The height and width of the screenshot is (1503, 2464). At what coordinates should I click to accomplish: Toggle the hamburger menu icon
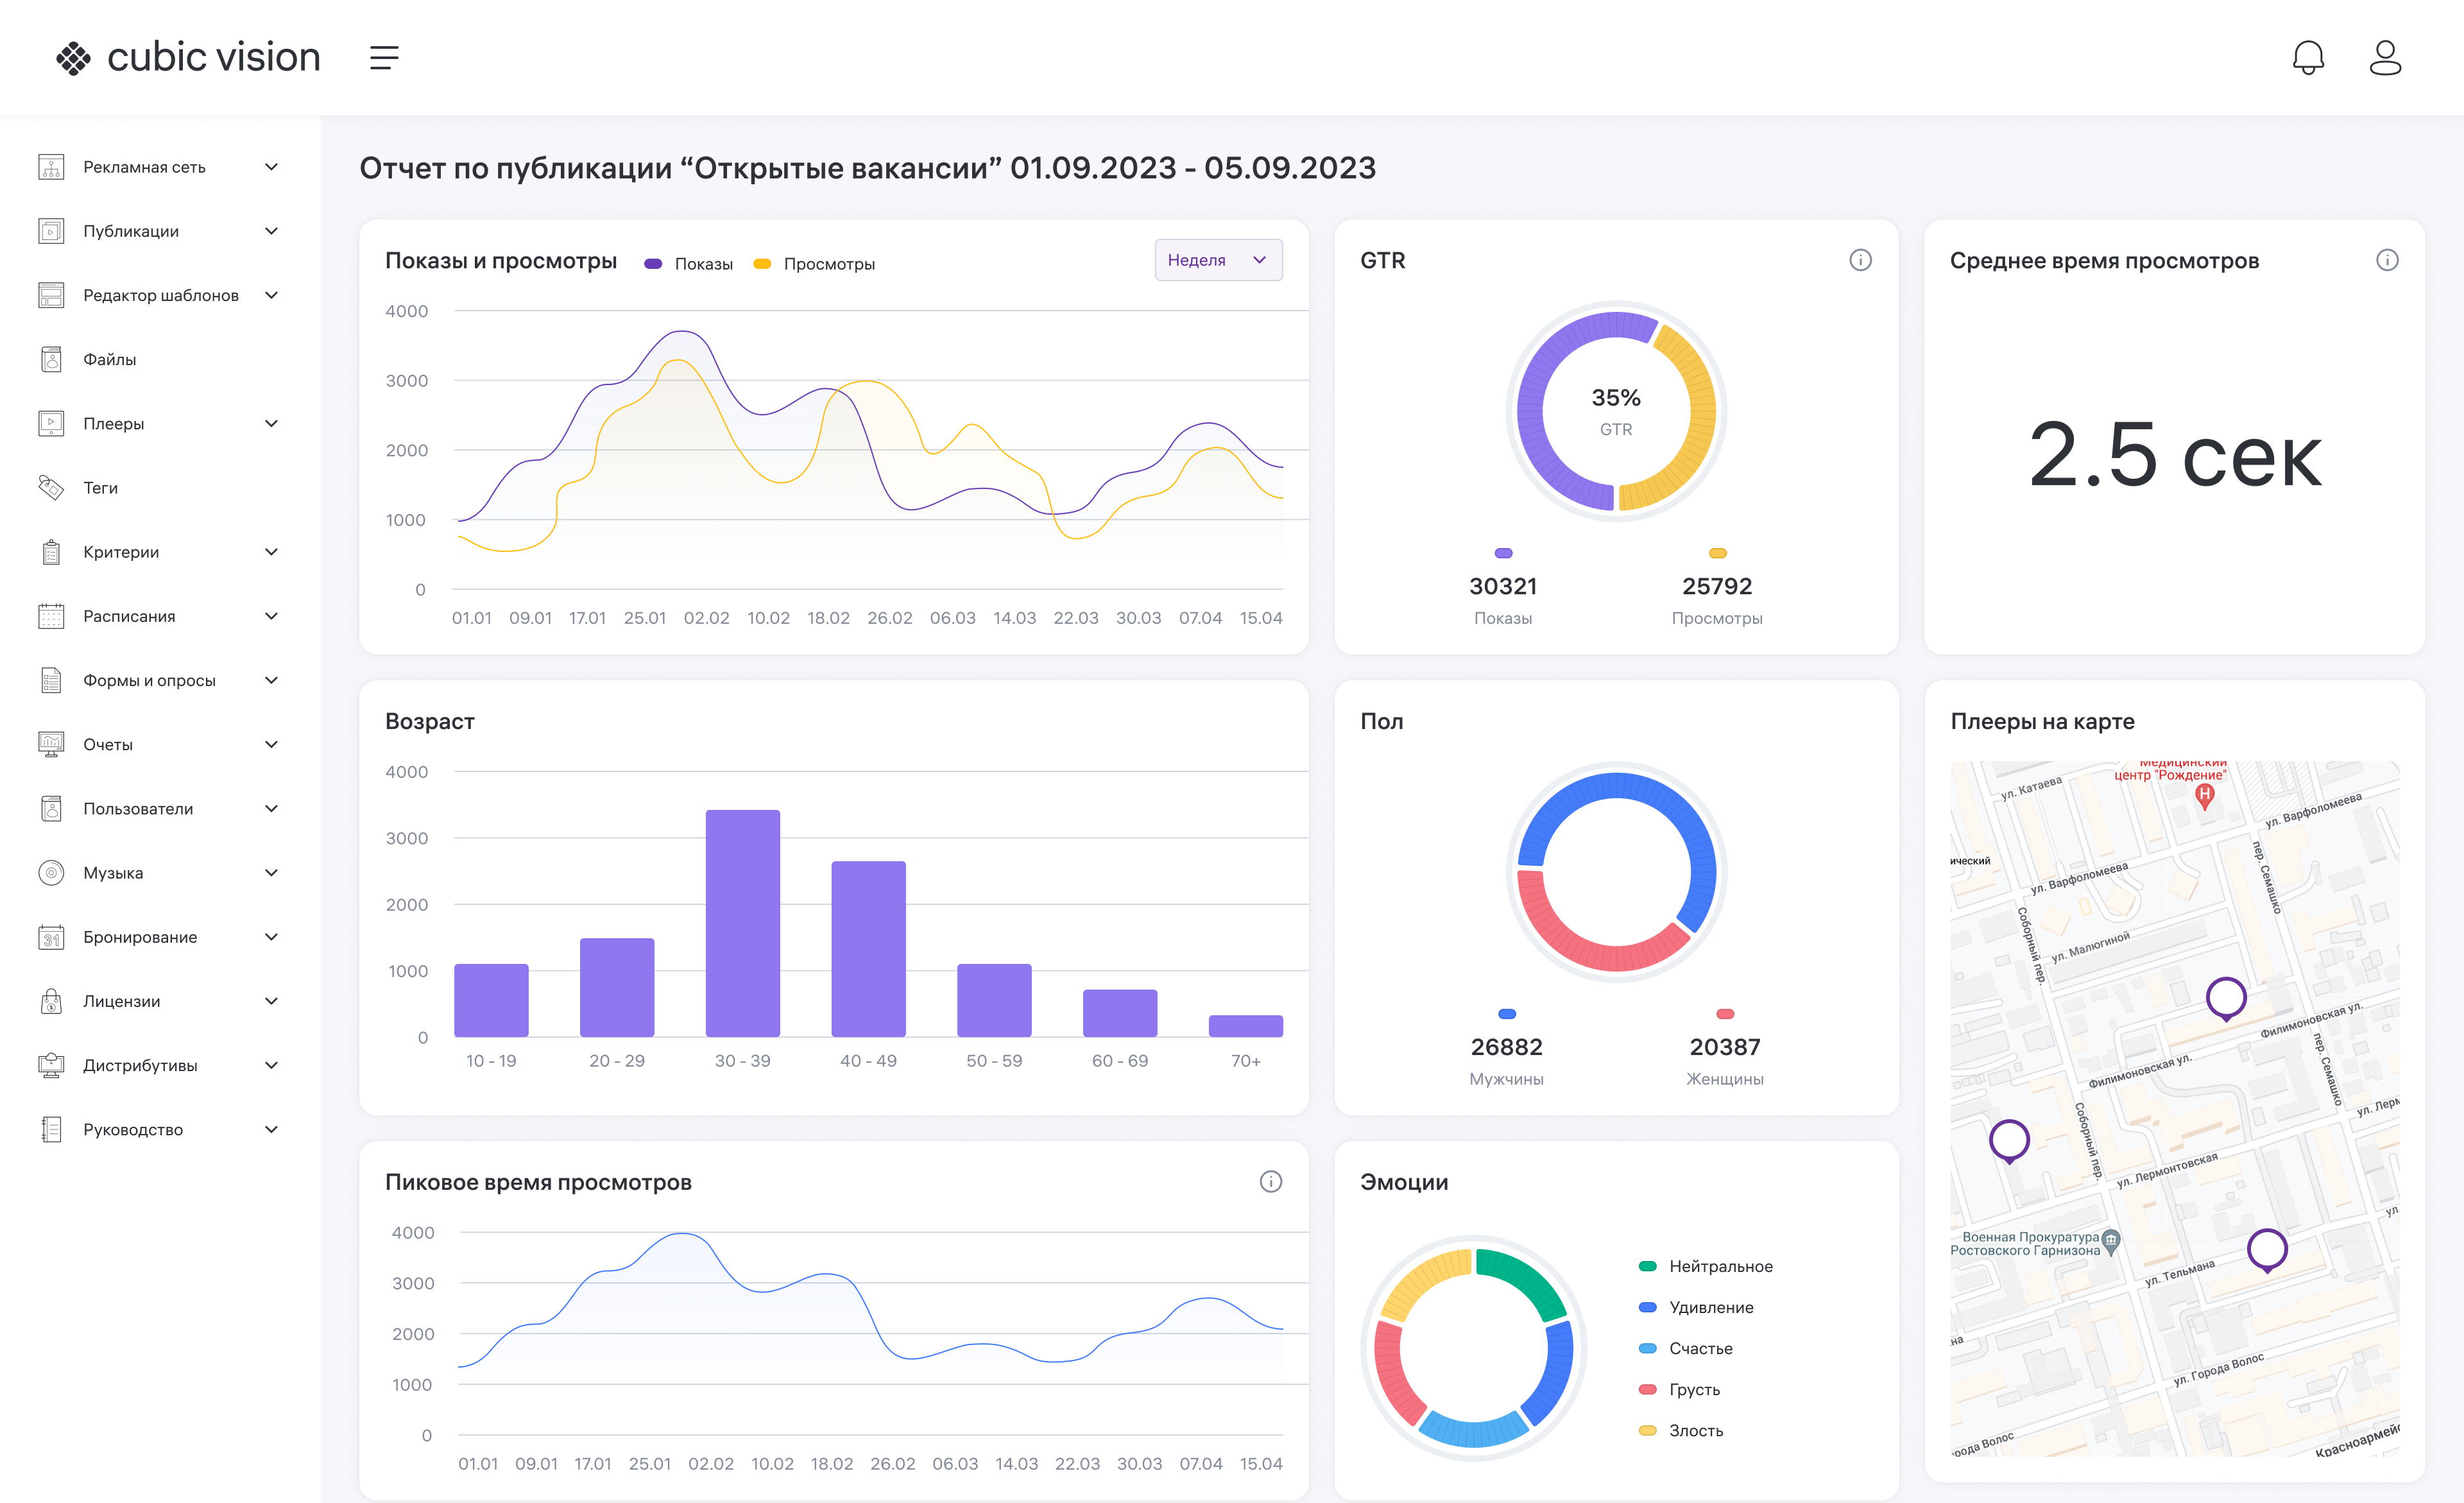(384, 58)
